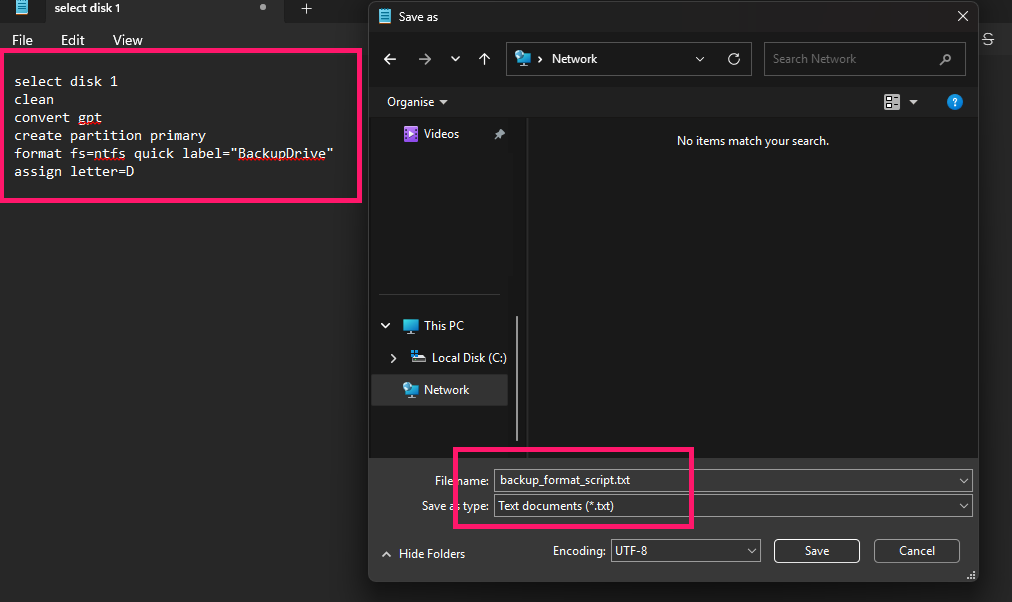Open the Organise menu
Image resolution: width=1012 pixels, height=602 pixels.
click(417, 102)
